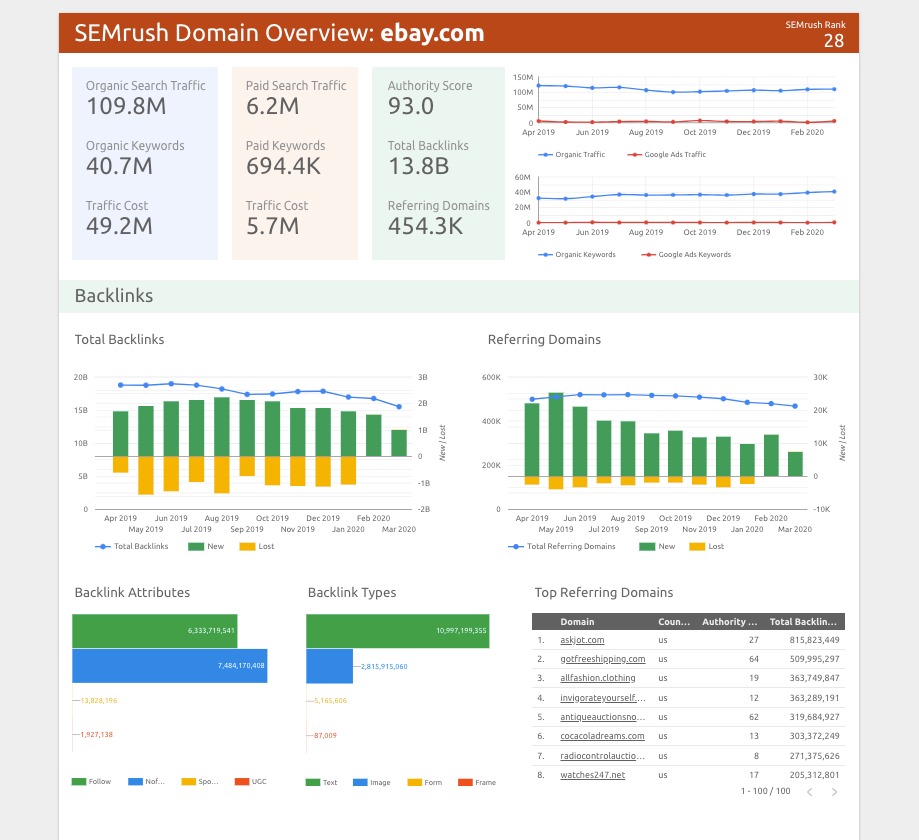Click the Backlink Types chart title
This screenshot has width=919, height=840.
pyautogui.click(x=352, y=593)
